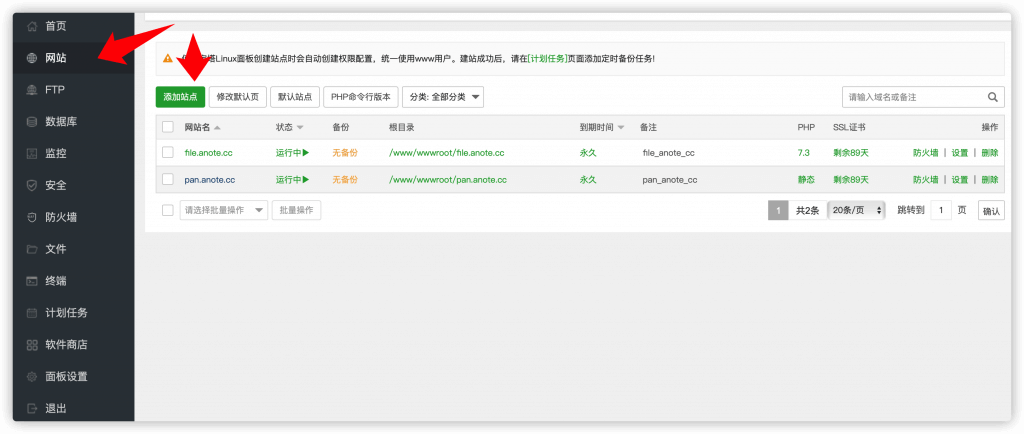Click the 跳转到 page number input
The width and height of the screenshot is (1024, 434).
(x=940, y=210)
